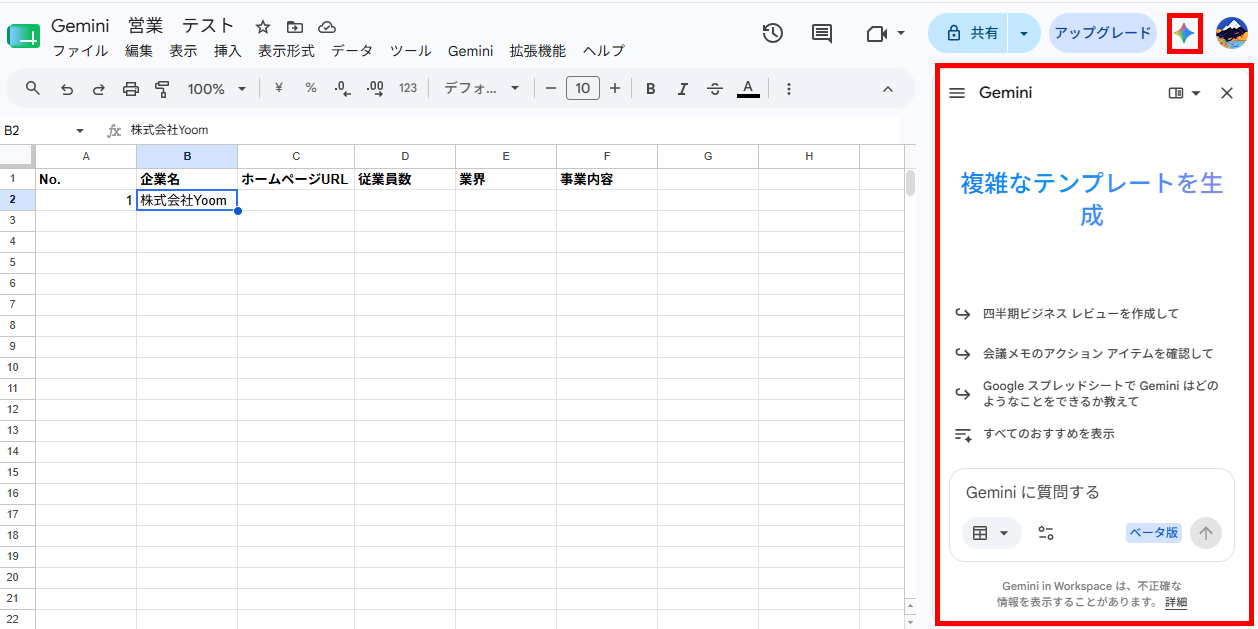Click the Gemini sparkle icon
The height and width of the screenshot is (629, 1258).
click(x=1185, y=33)
